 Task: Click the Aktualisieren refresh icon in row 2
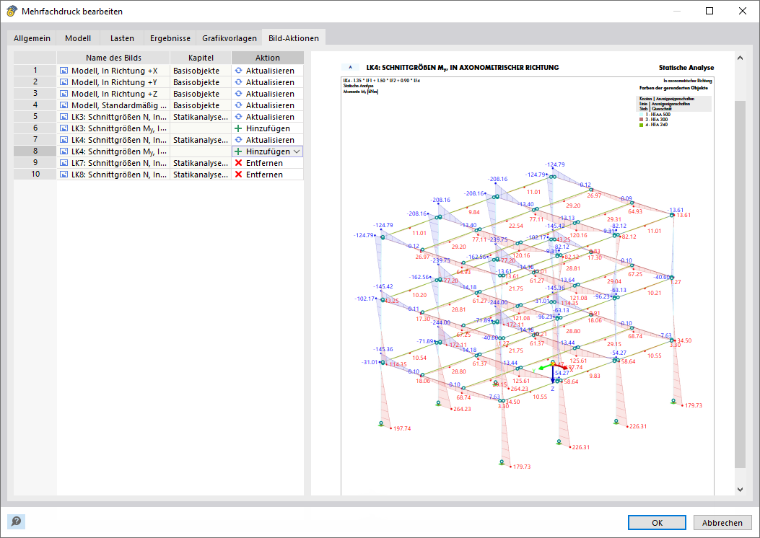coord(238,82)
